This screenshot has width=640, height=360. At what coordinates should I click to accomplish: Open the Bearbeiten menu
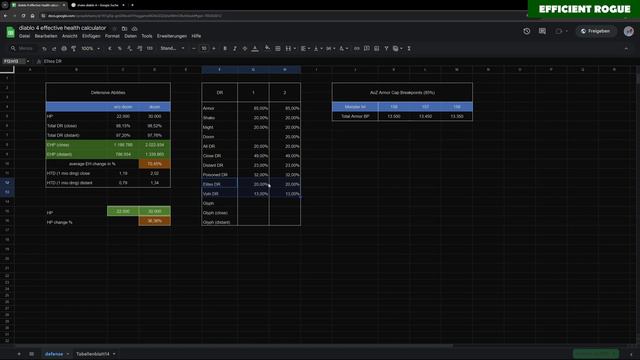46,36
